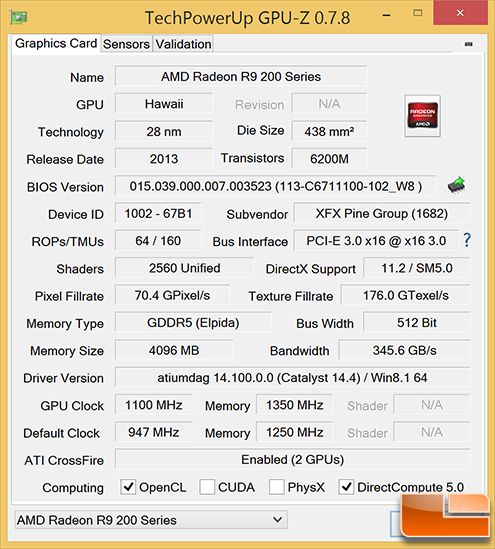Click the Shaders value 2560 Unified
495x549 pixels.
click(184, 268)
